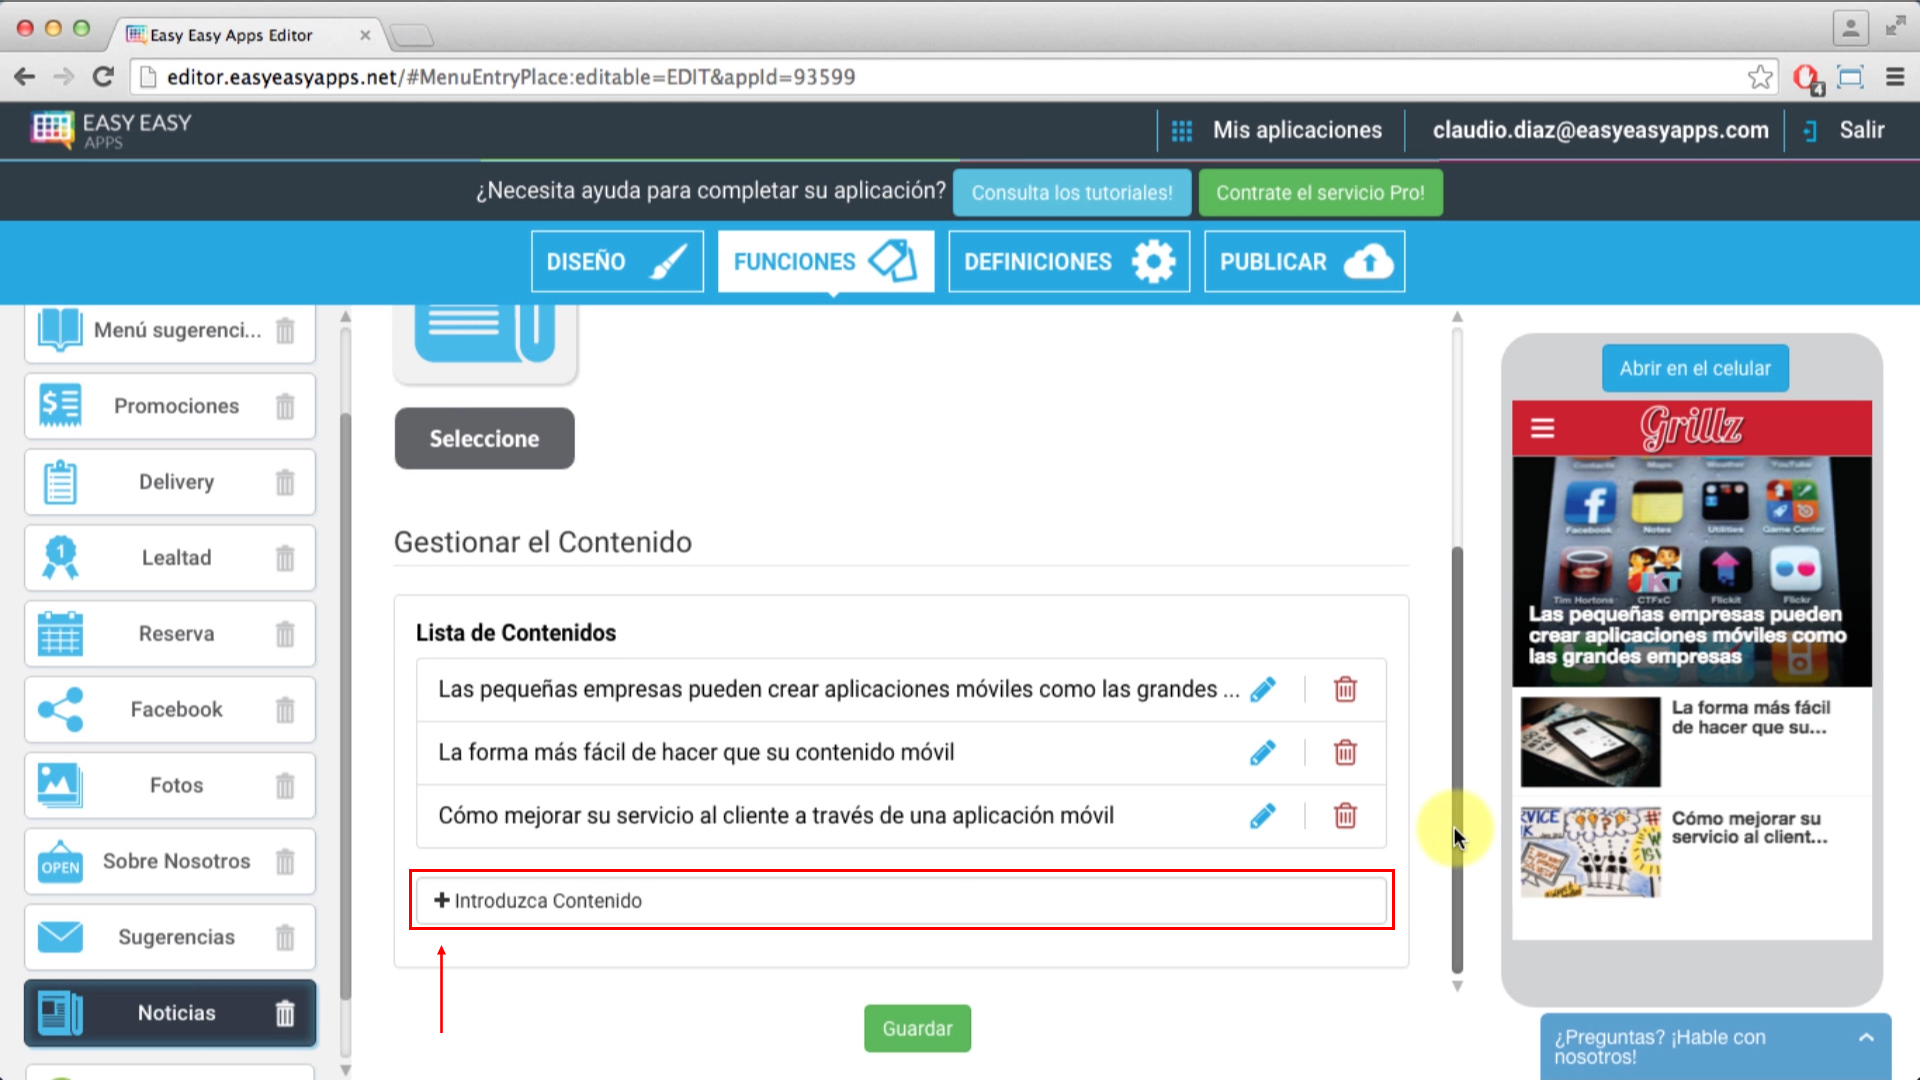Click Guardar button
Viewport: 1920px width, 1080px height.
(x=918, y=1029)
